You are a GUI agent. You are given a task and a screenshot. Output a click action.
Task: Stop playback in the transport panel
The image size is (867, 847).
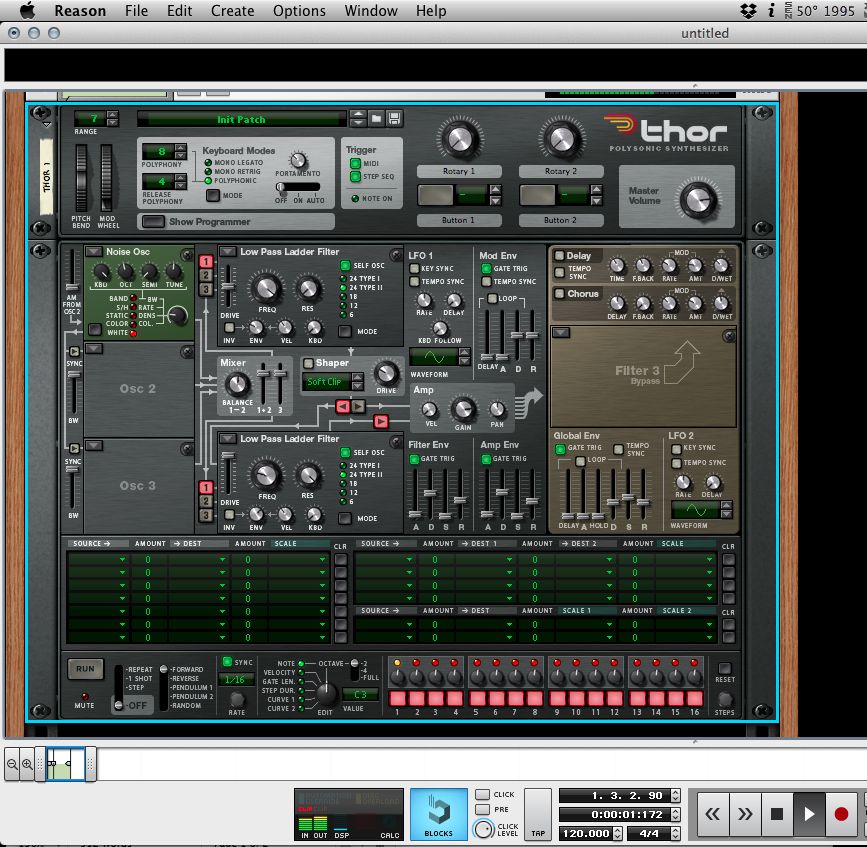coord(777,814)
